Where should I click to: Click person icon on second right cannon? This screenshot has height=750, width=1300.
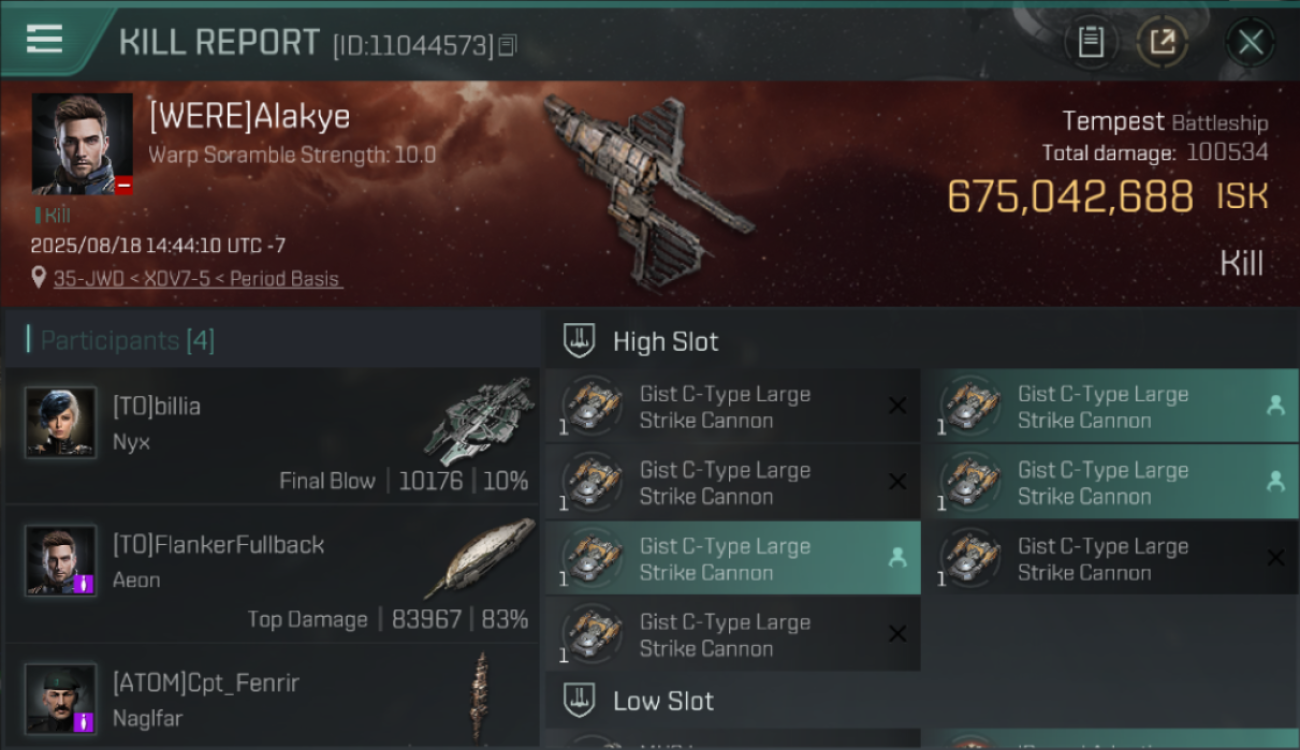(x=1275, y=482)
